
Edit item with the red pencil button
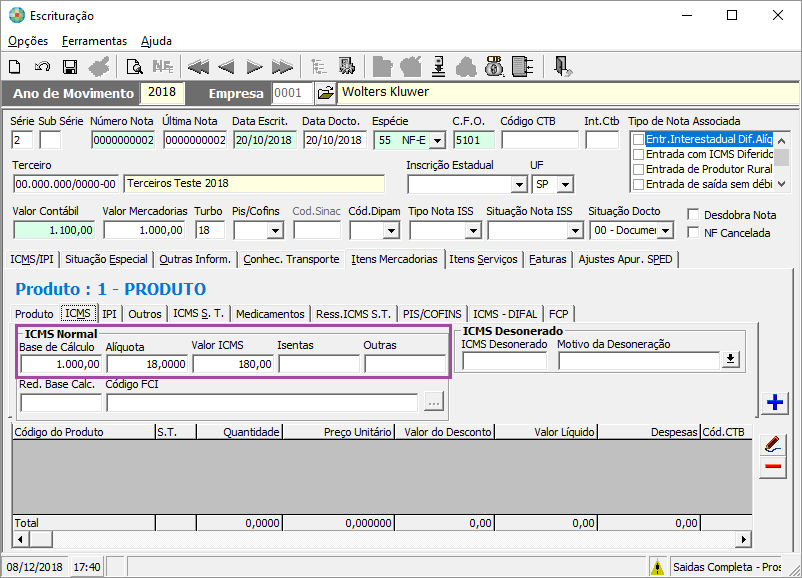pos(773,444)
